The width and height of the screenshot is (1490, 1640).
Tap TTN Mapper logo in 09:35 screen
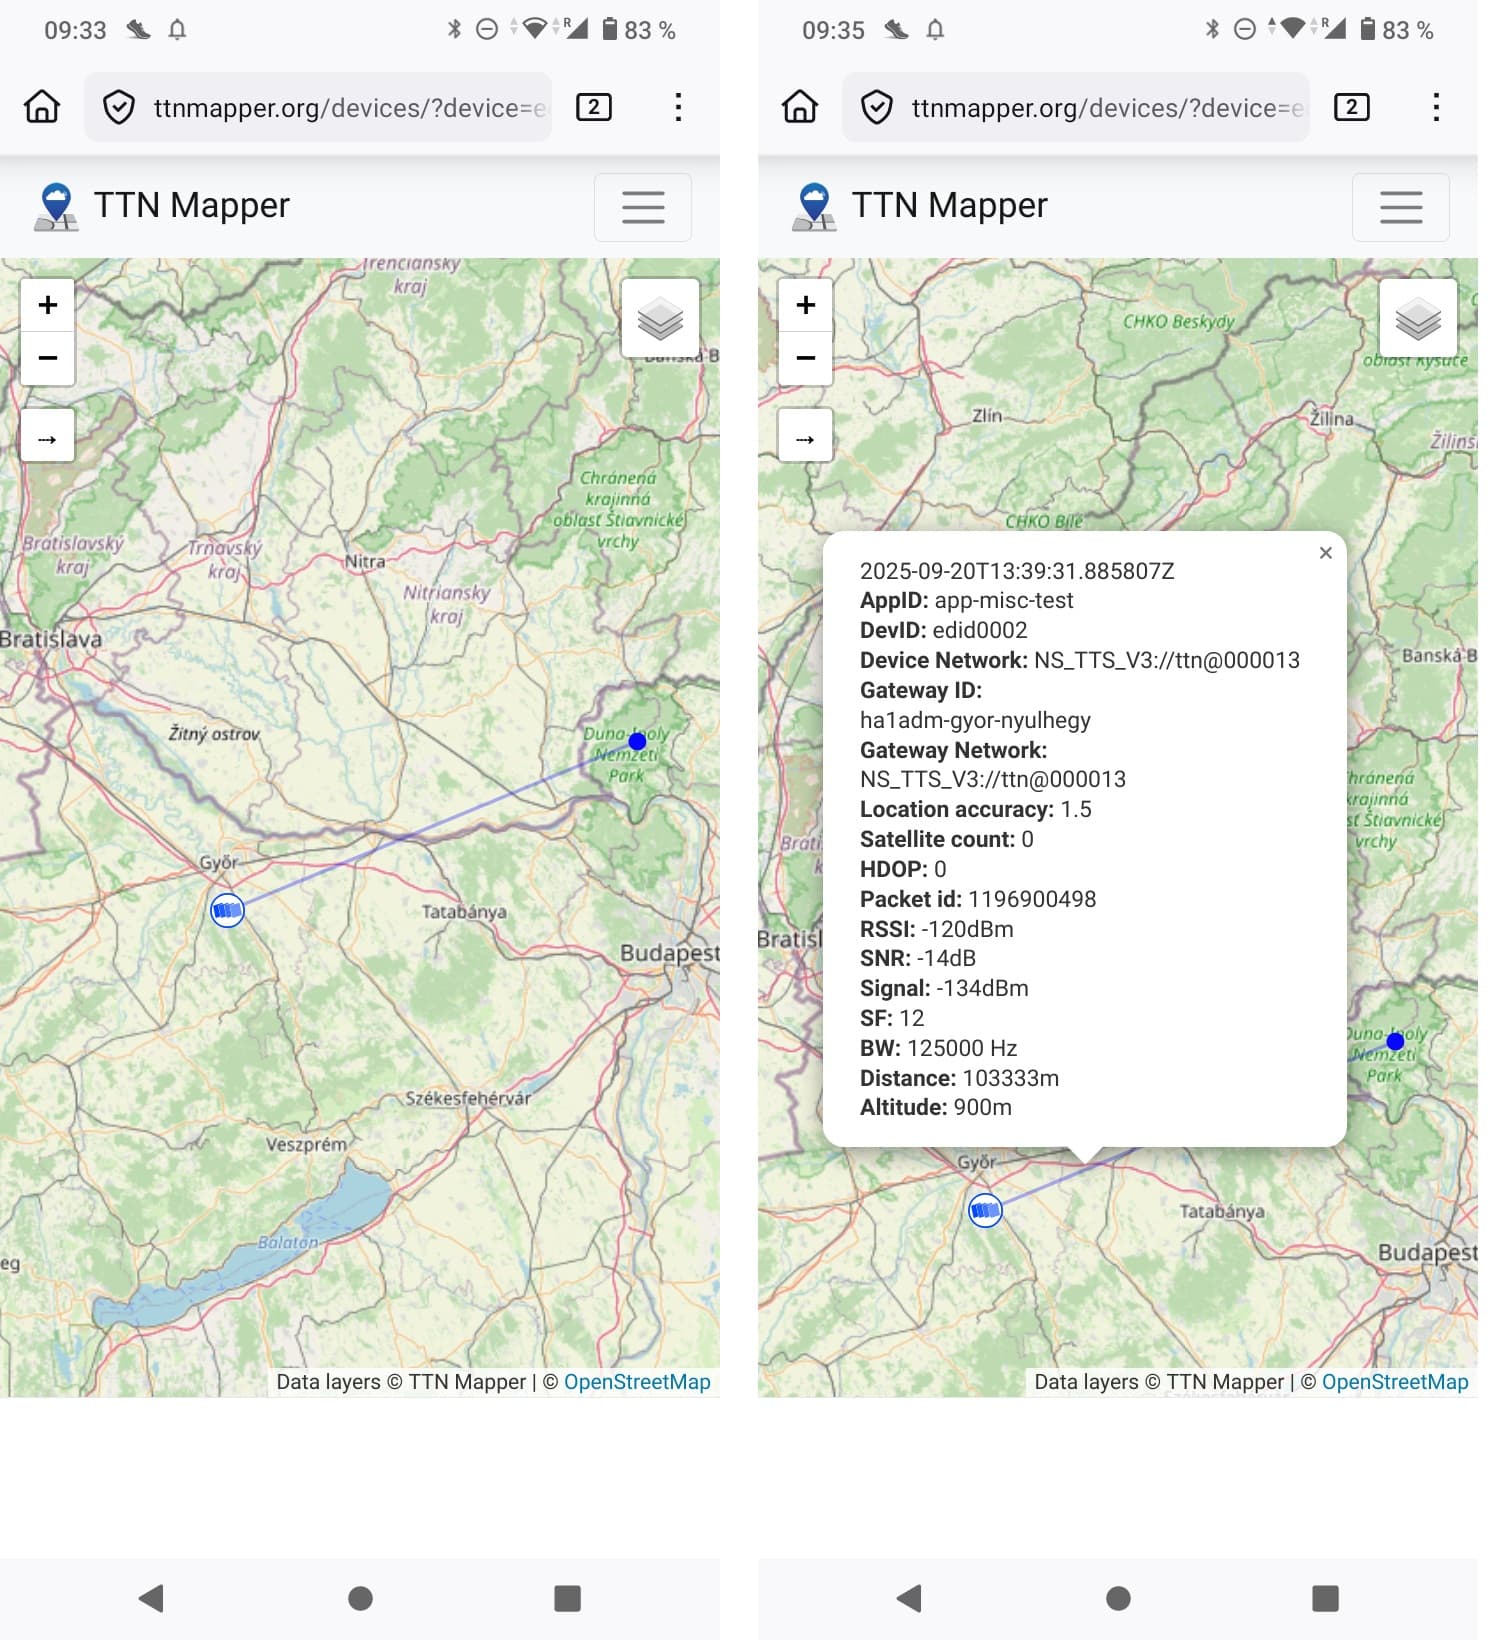pyautogui.click(x=815, y=206)
